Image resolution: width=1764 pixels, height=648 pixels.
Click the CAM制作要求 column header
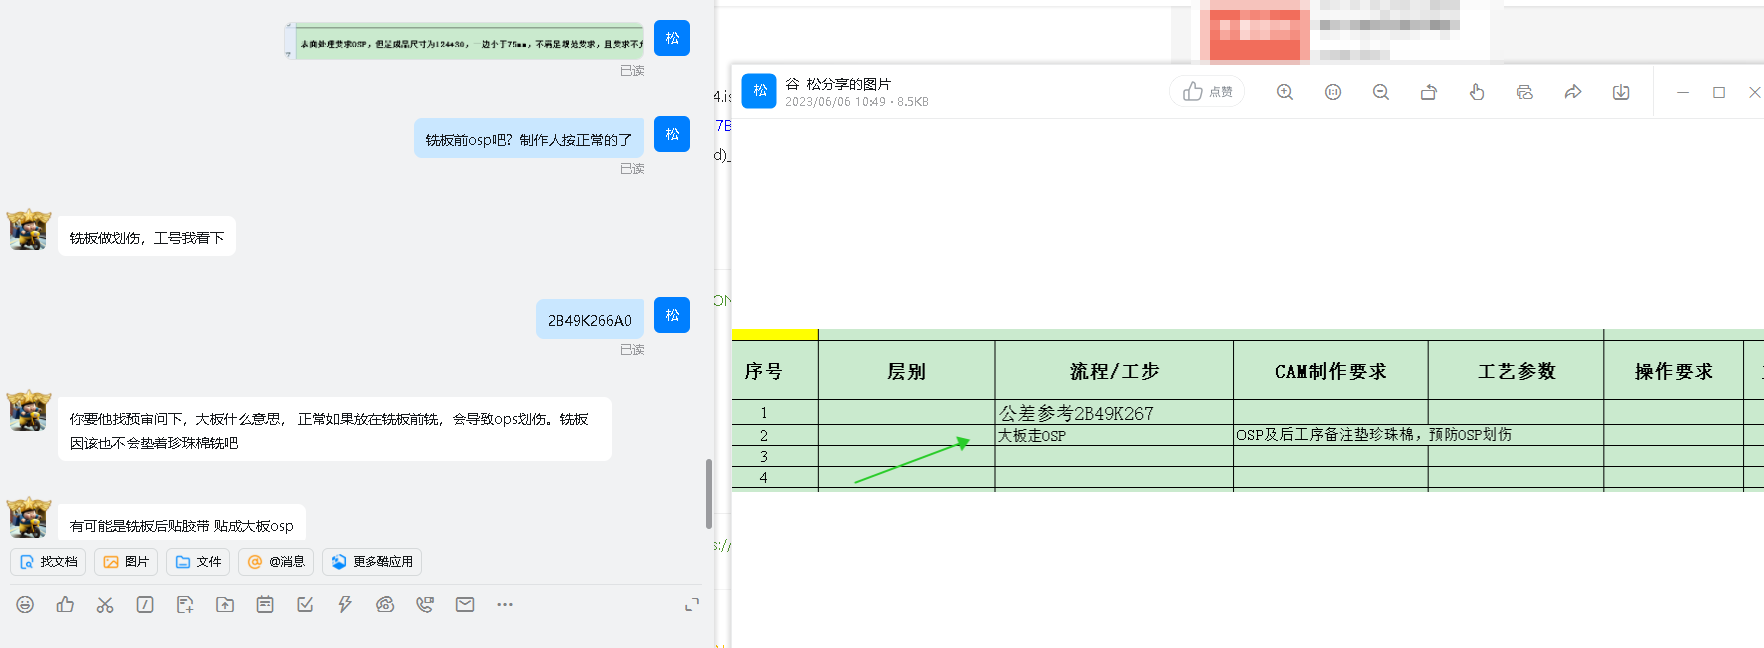point(1330,371)
